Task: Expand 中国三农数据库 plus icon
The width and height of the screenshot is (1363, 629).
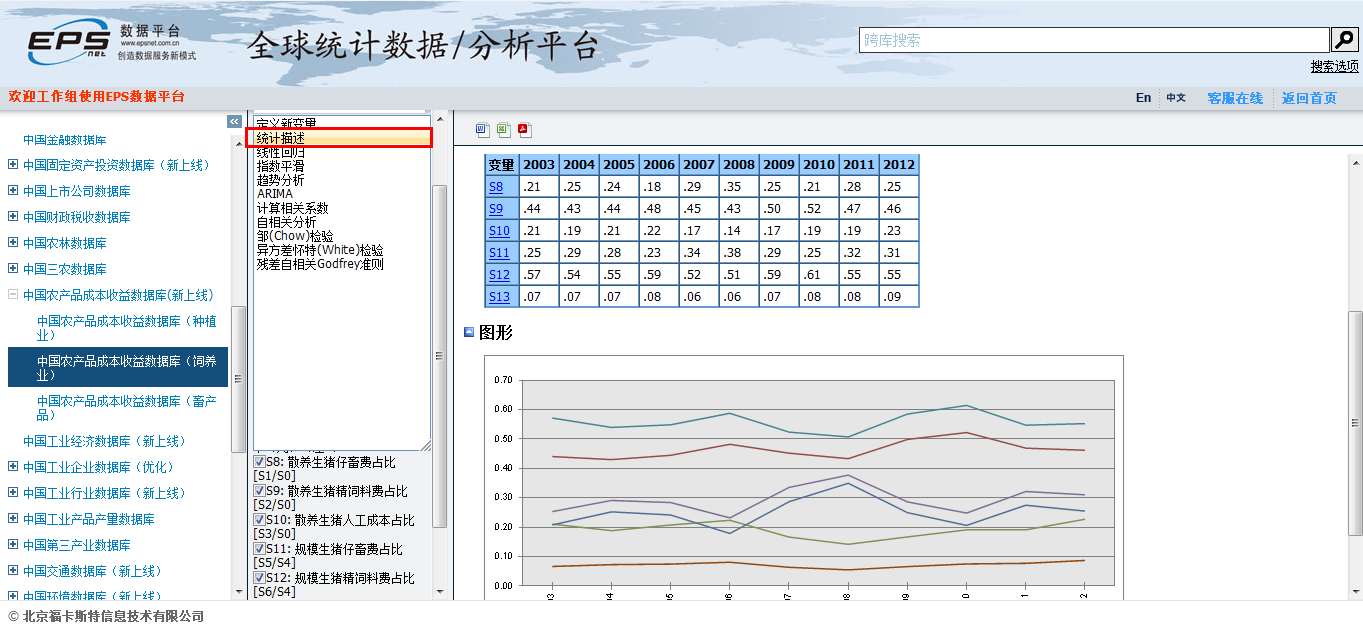Action: pos(13,269)
